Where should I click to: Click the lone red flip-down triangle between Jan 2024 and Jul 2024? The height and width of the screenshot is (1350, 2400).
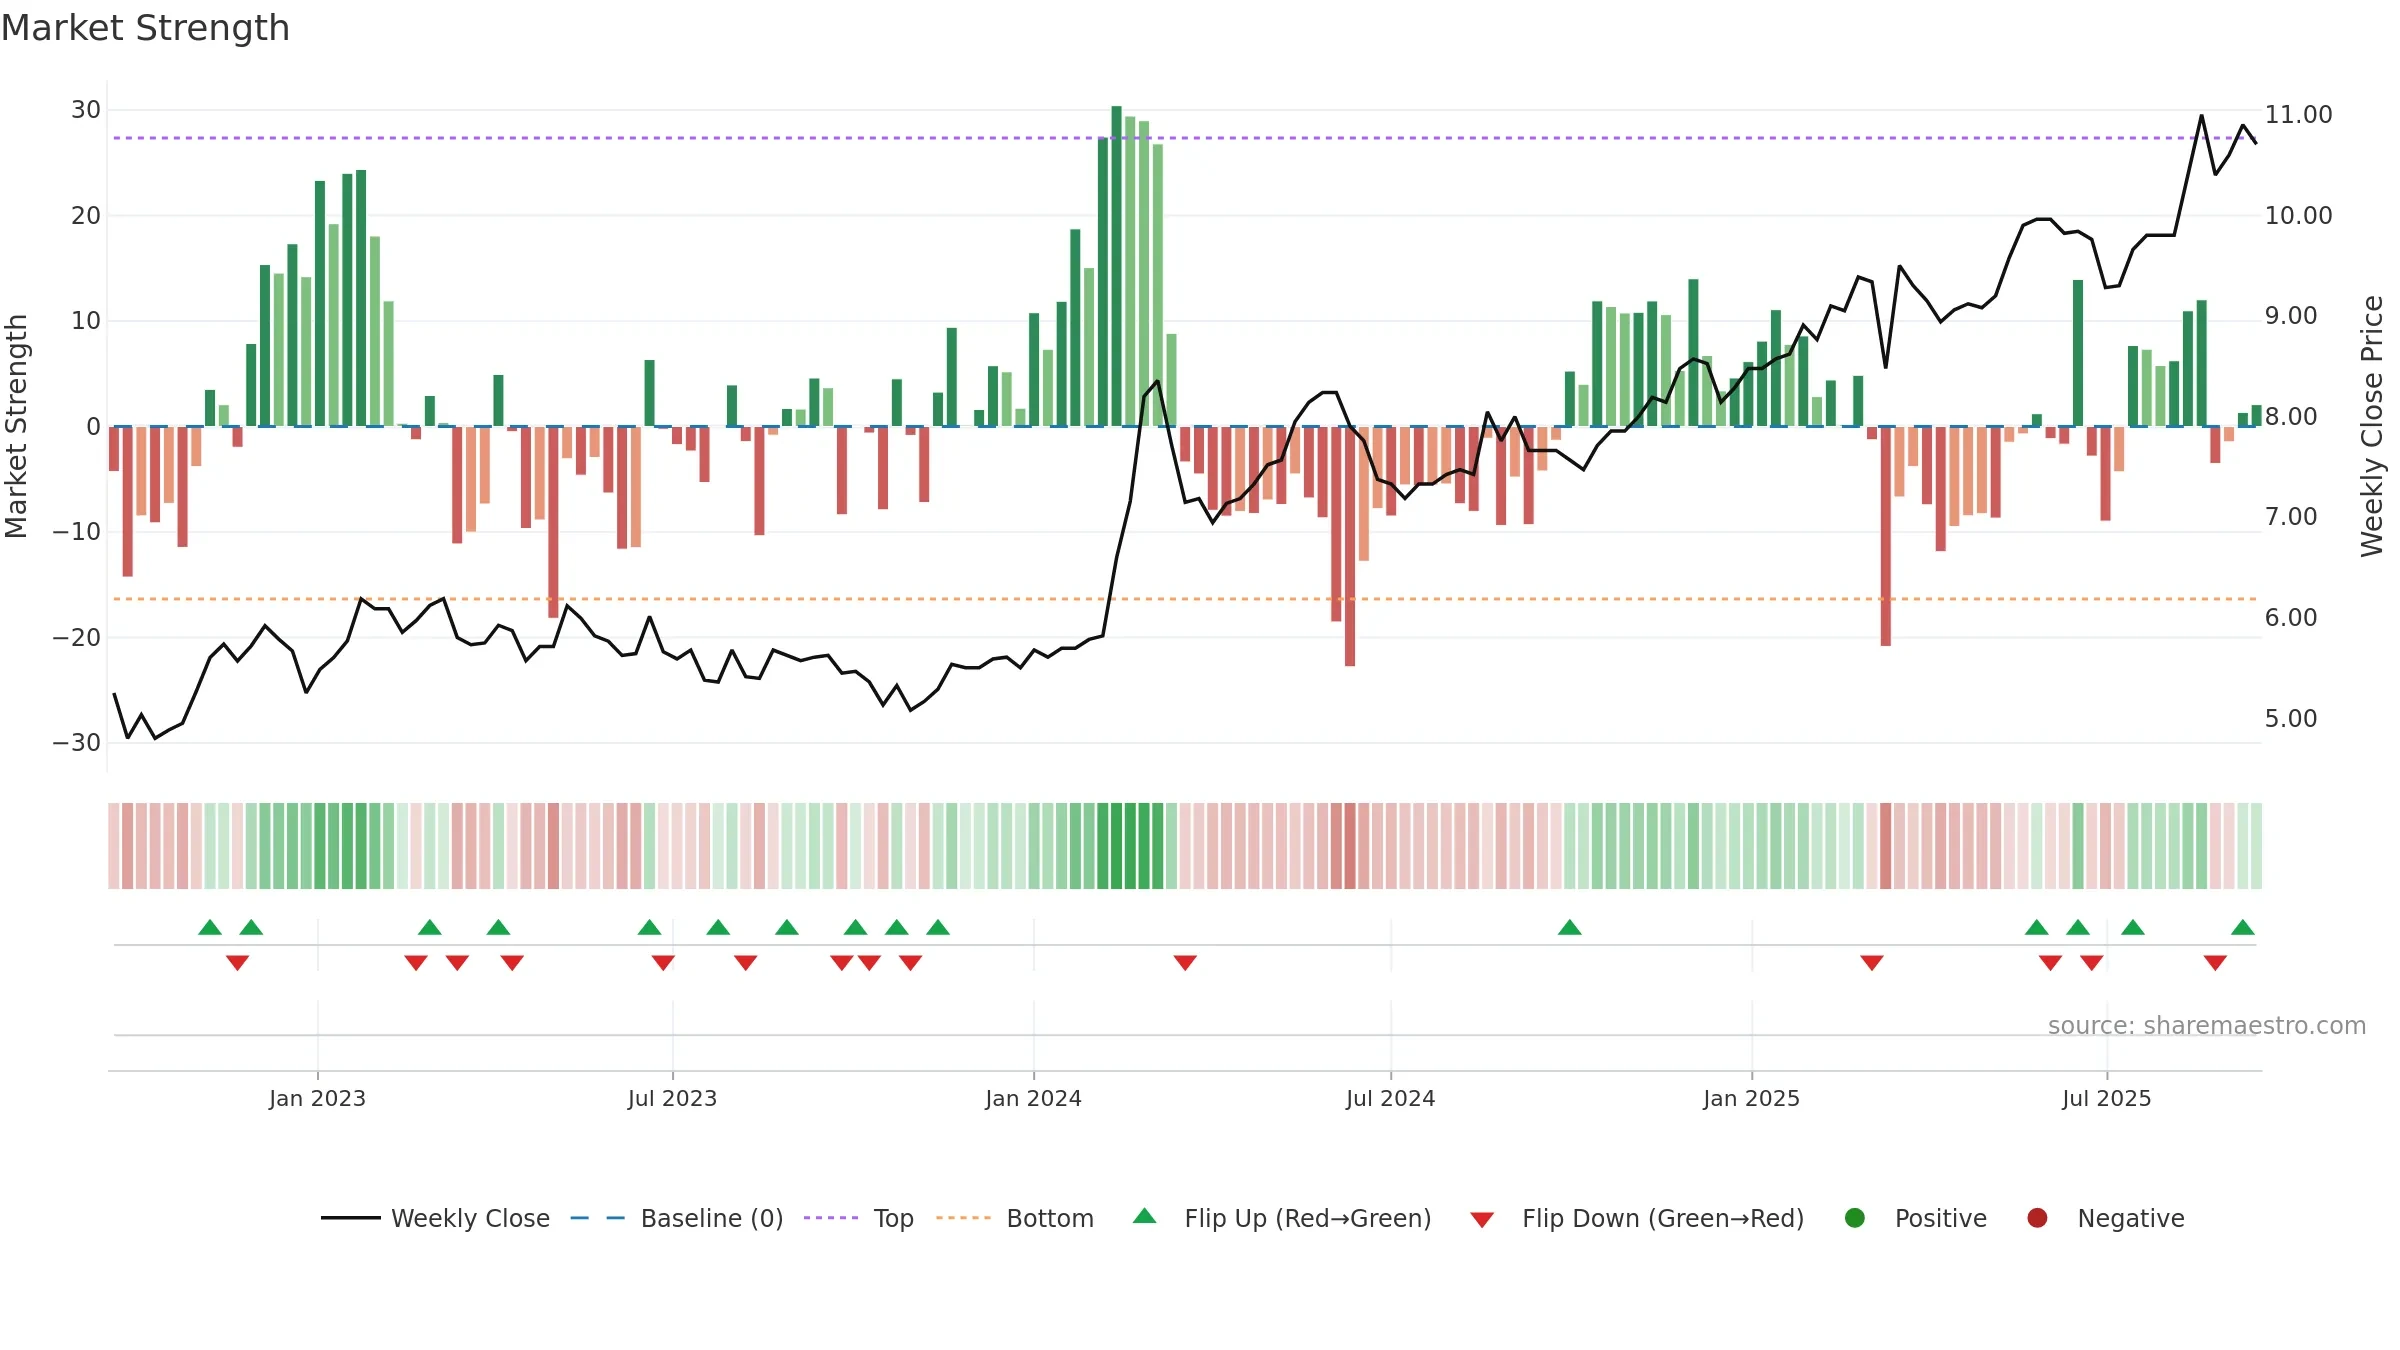pos(1185,963)
